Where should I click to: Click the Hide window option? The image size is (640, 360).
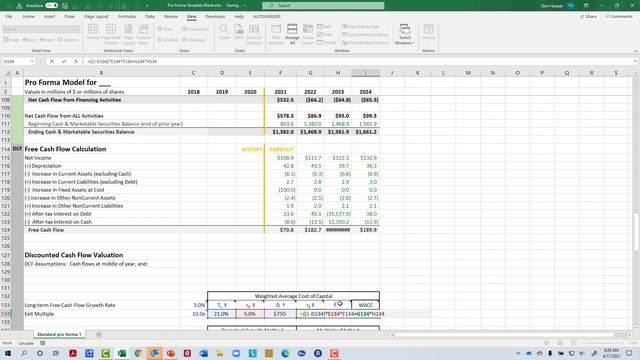(x=325, y=35)
